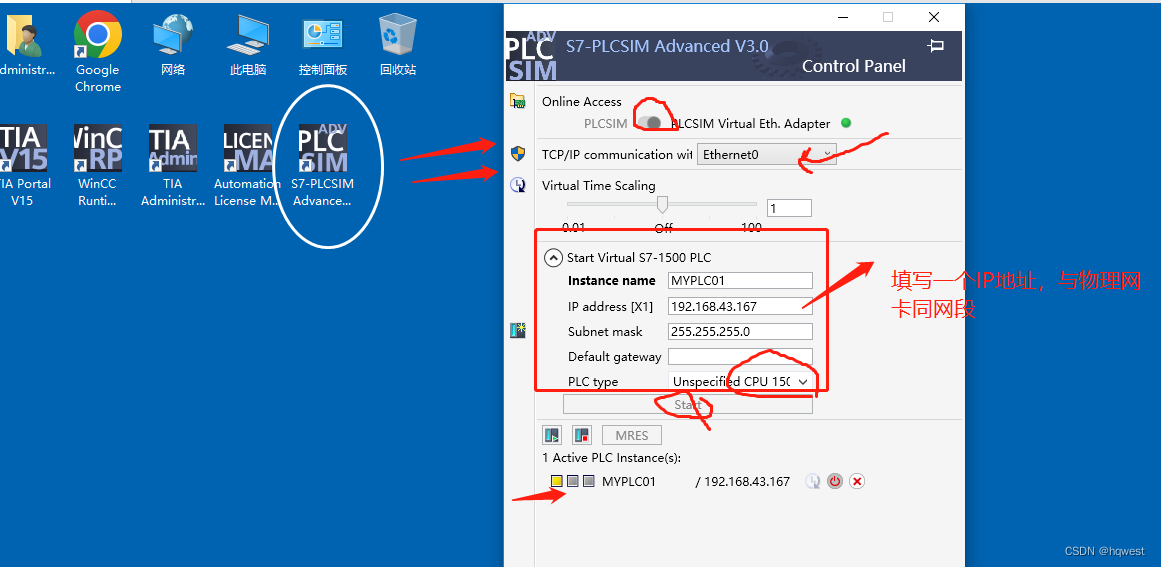Click the 'Virtual Time Scaling' label

(599, 185)
